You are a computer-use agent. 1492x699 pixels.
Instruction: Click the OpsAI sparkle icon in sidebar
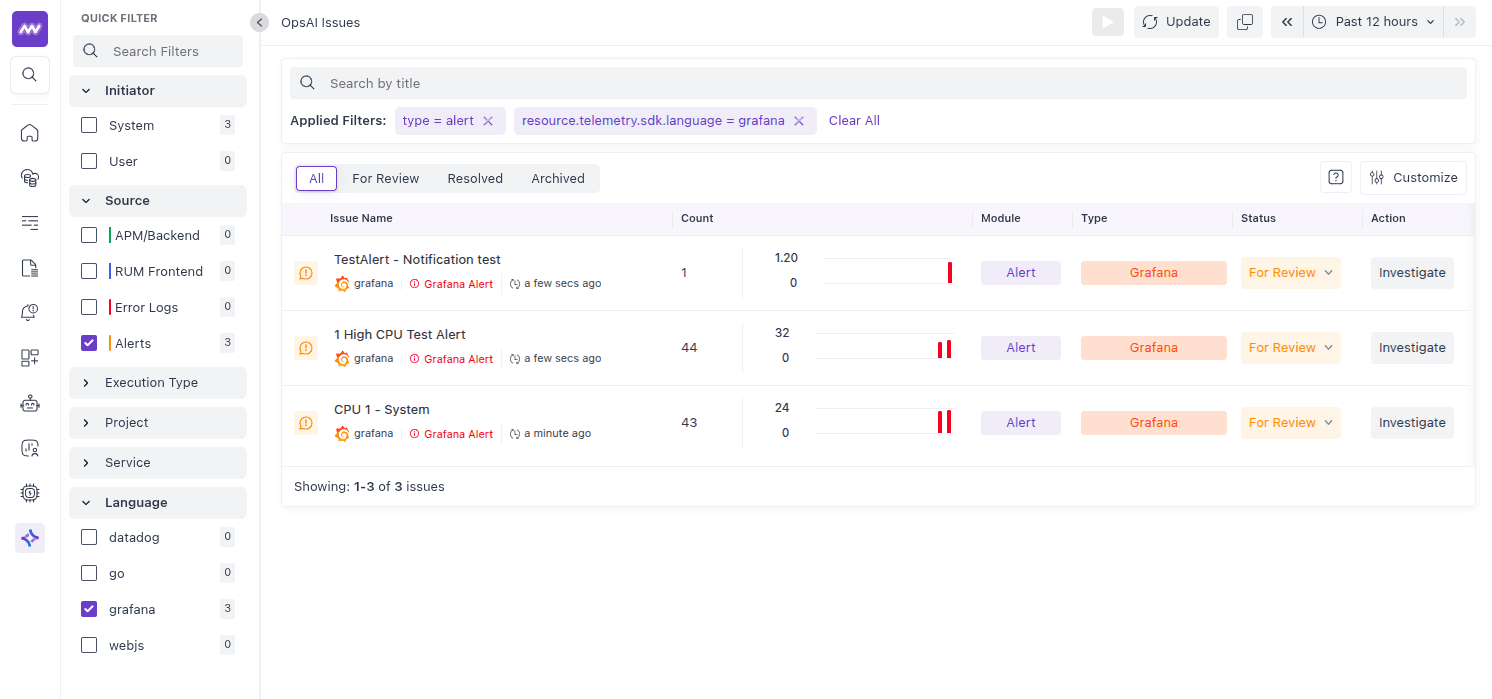tap(30, 538)
